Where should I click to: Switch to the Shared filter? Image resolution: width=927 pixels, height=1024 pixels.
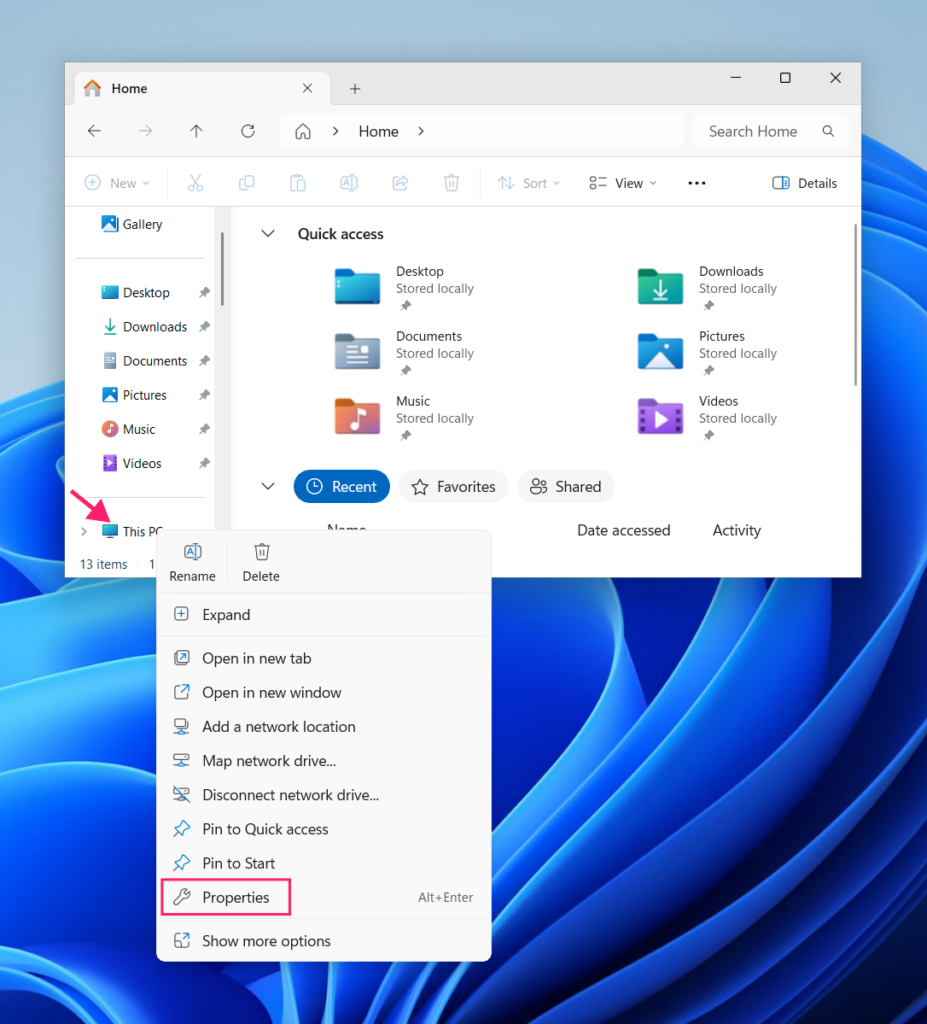(566, 487)
